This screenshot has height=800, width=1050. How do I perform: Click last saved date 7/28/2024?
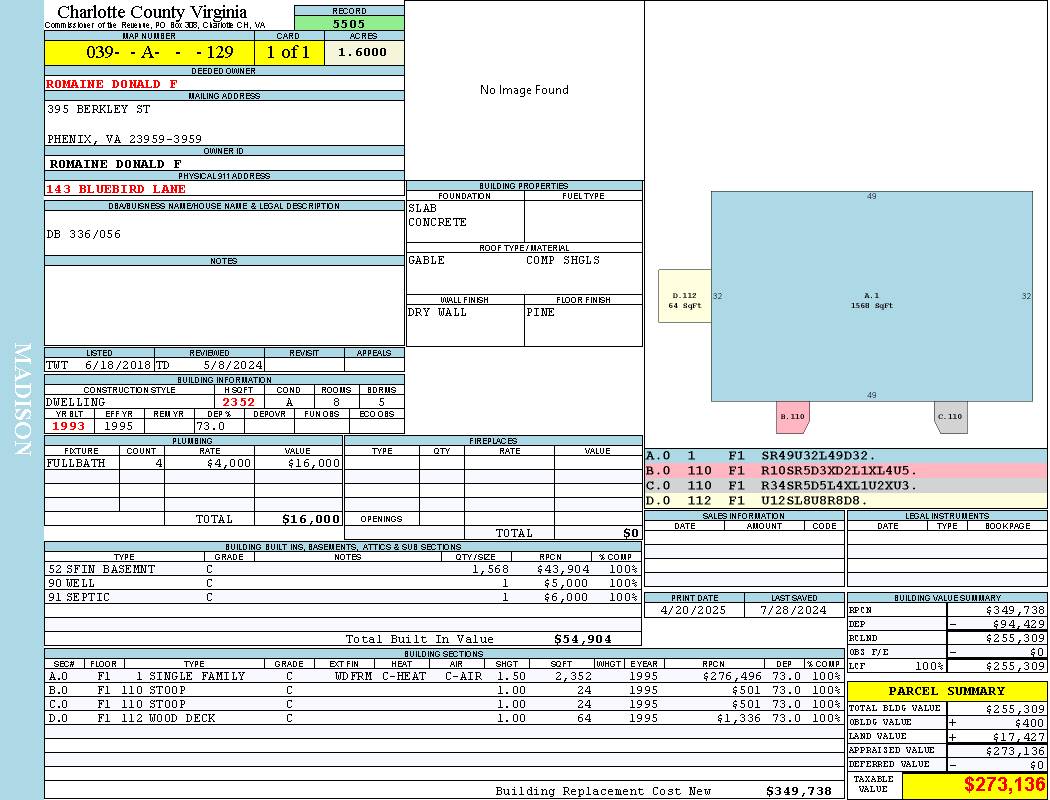click(x=793, y=611)
